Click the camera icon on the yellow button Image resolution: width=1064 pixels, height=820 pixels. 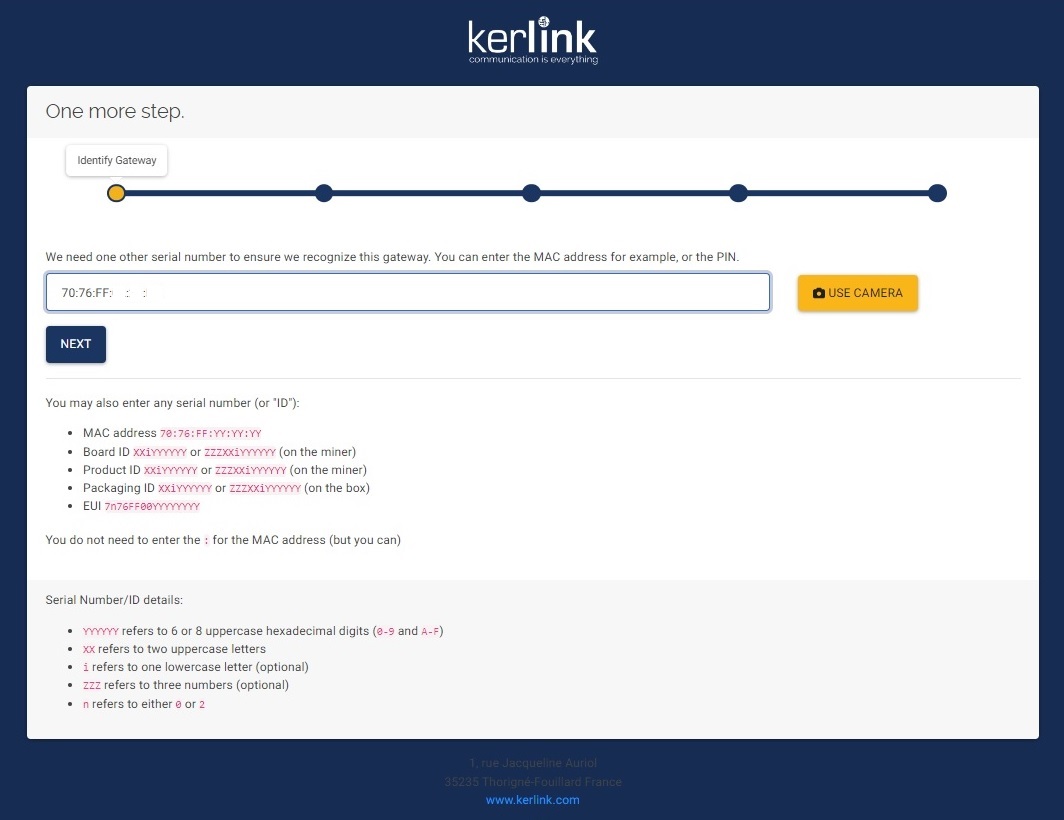point(819,294)
